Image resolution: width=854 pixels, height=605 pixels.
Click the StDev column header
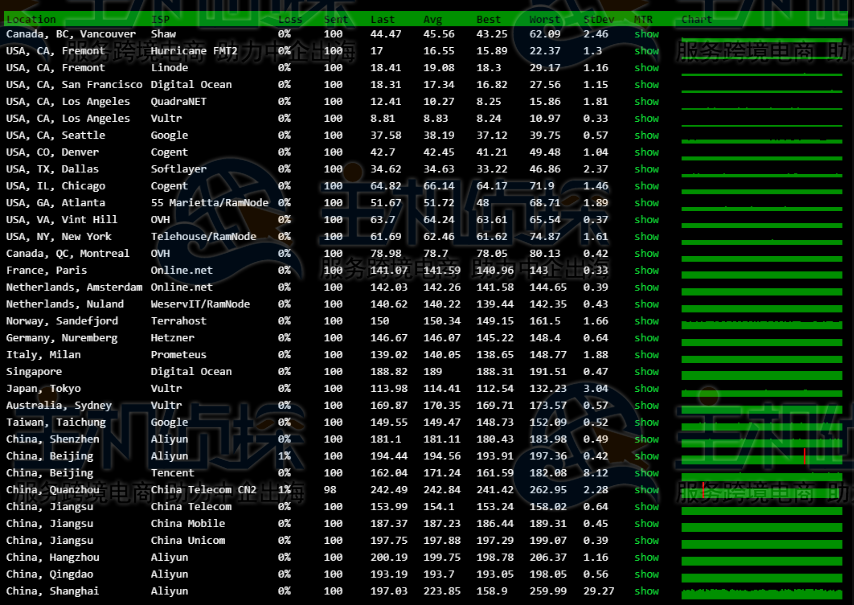click(598, 19)
